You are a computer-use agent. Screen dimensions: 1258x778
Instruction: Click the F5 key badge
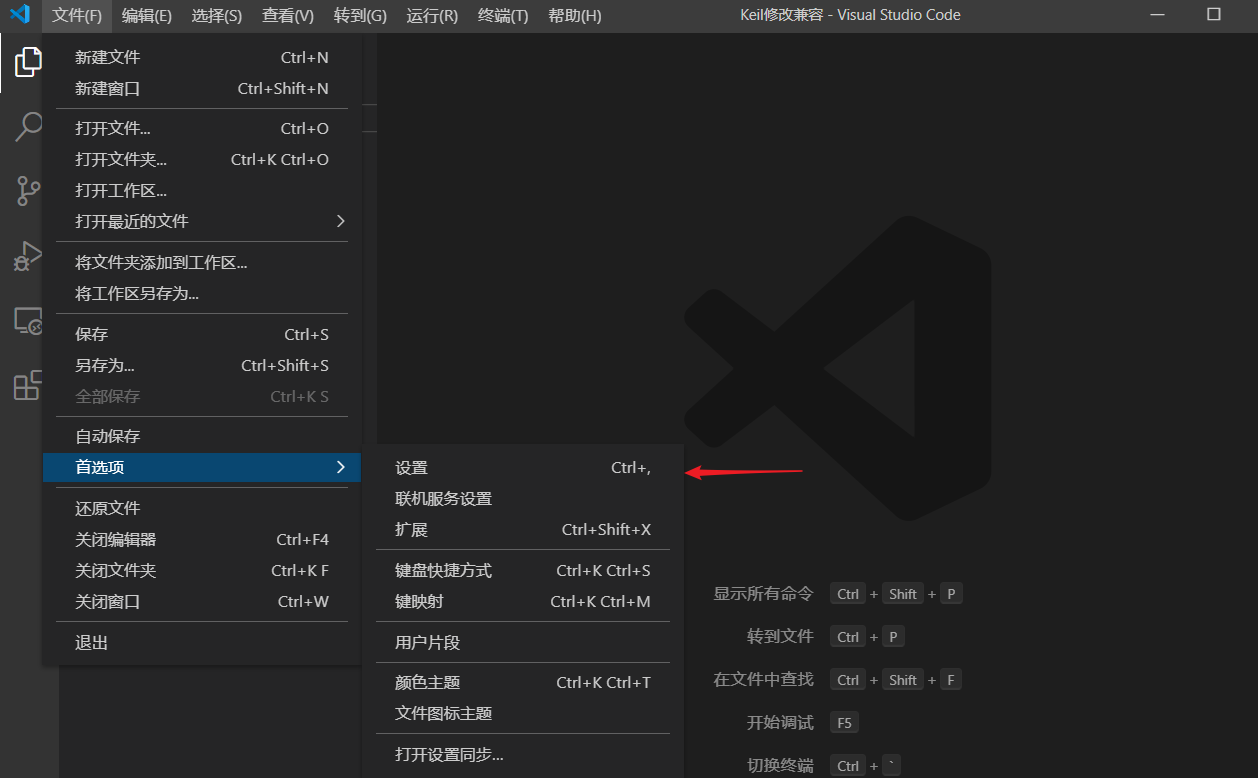844,723
